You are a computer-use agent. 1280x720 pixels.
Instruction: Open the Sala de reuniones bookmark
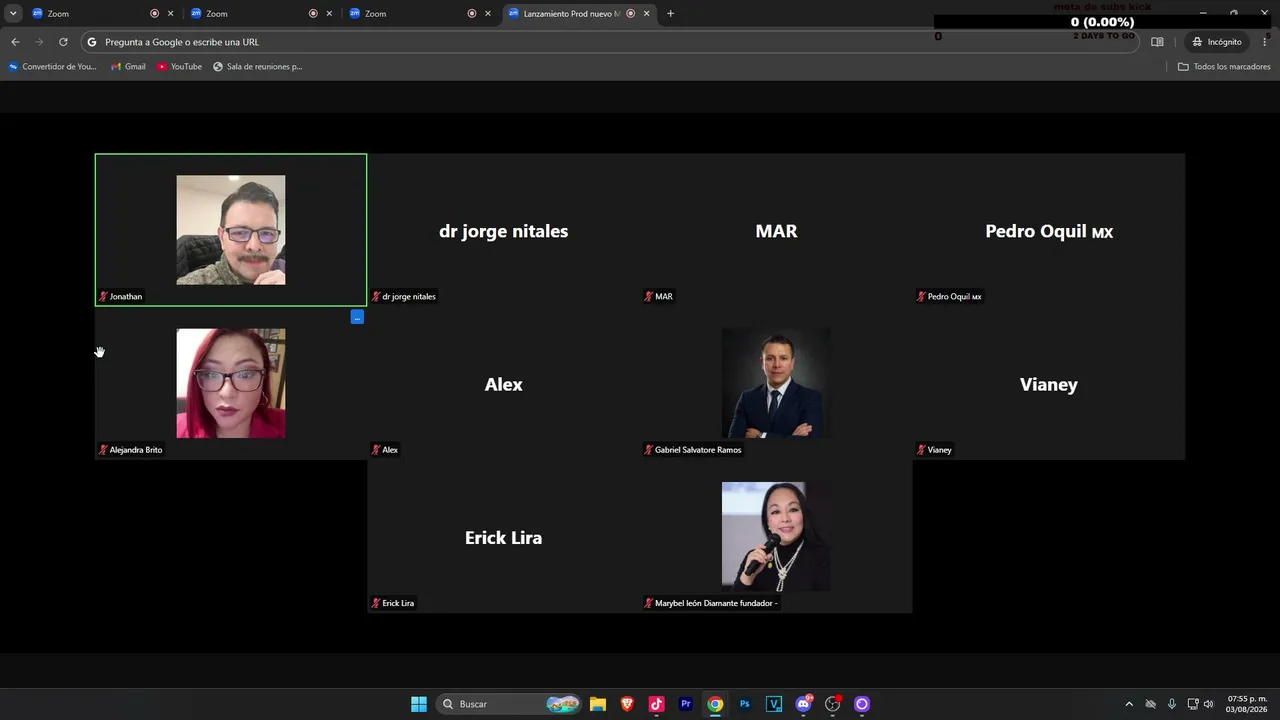(x=257, y=67)
